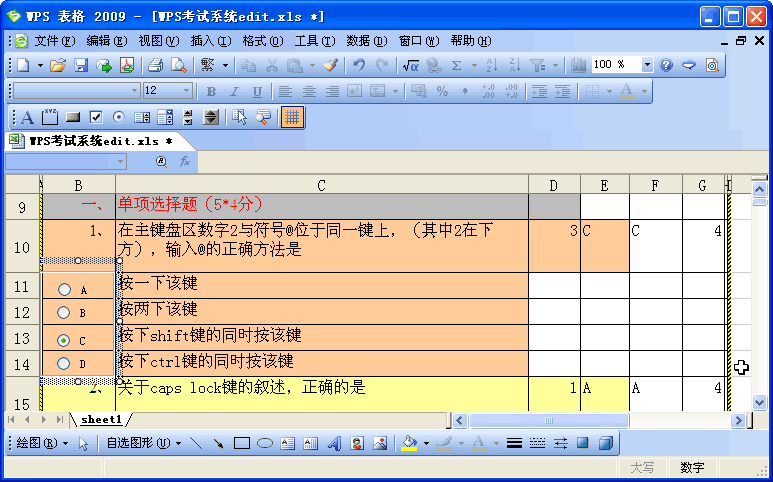Open the font size 12 dropdown

pos(186,91)
